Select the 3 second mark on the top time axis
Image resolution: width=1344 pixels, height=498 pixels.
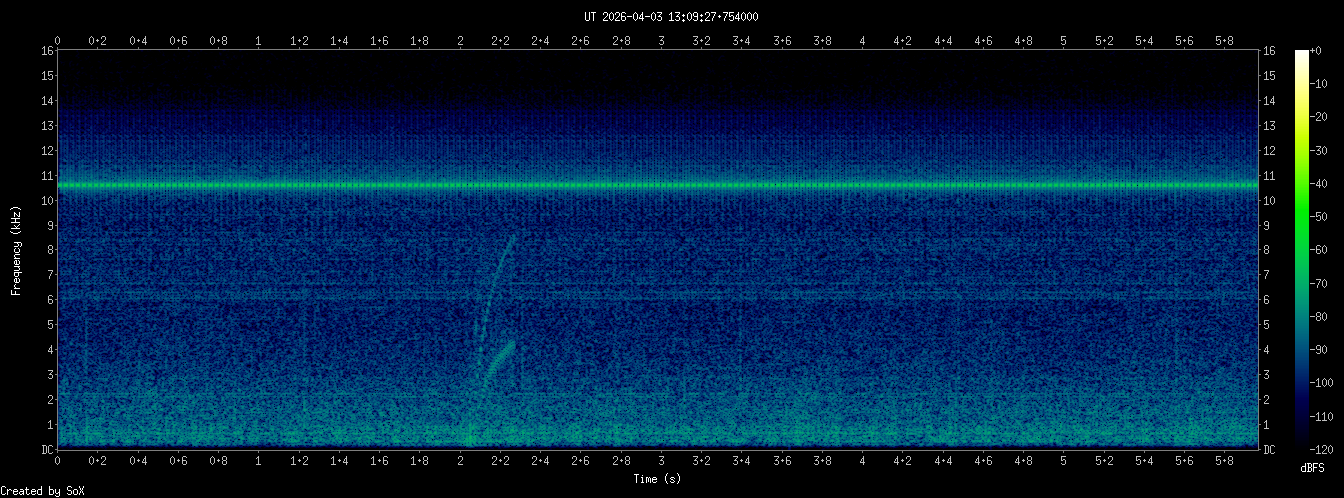coord(661,41)
